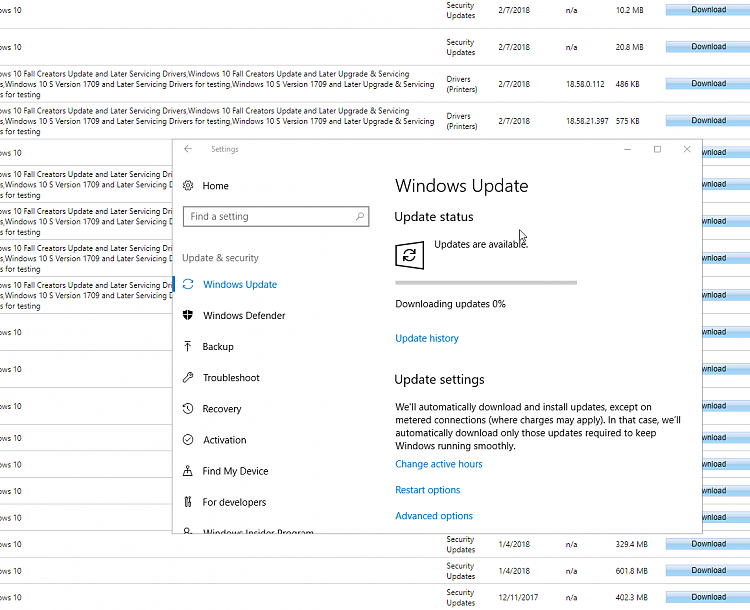The height and width of the screenshot is (610, 750).
Task: Click the Windows Update sync icon in sidebar
Action: click(188, 284)
